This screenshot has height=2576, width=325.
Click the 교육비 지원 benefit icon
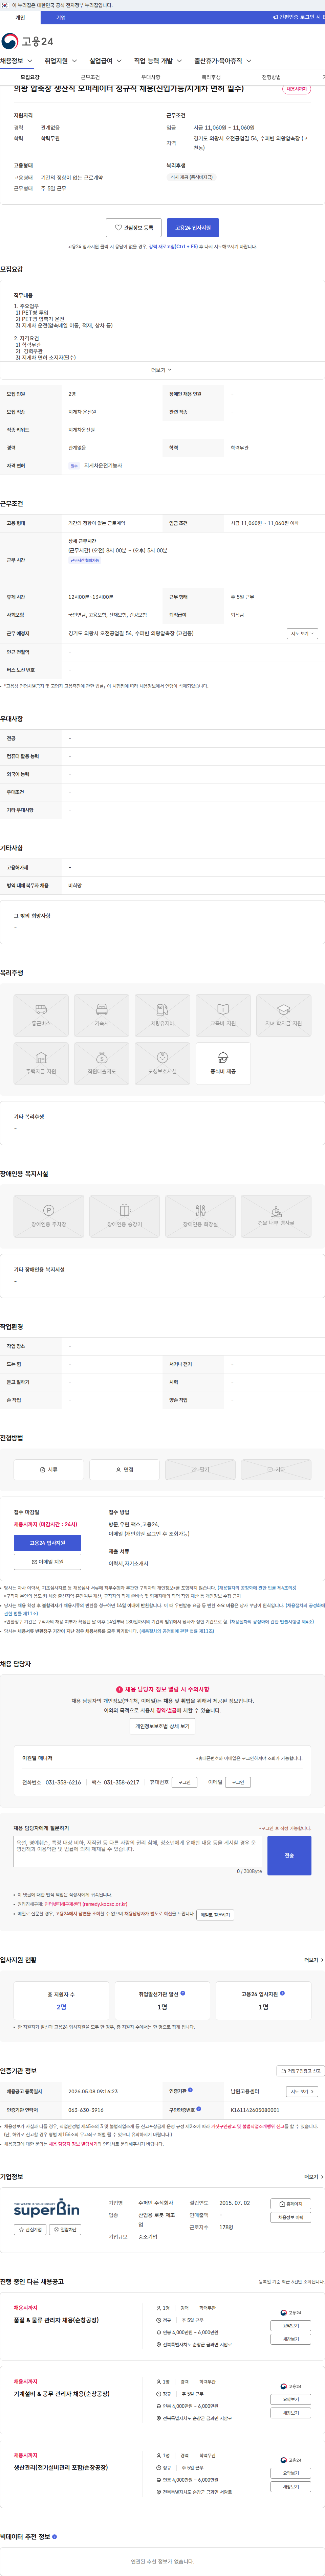(223, 1015)
